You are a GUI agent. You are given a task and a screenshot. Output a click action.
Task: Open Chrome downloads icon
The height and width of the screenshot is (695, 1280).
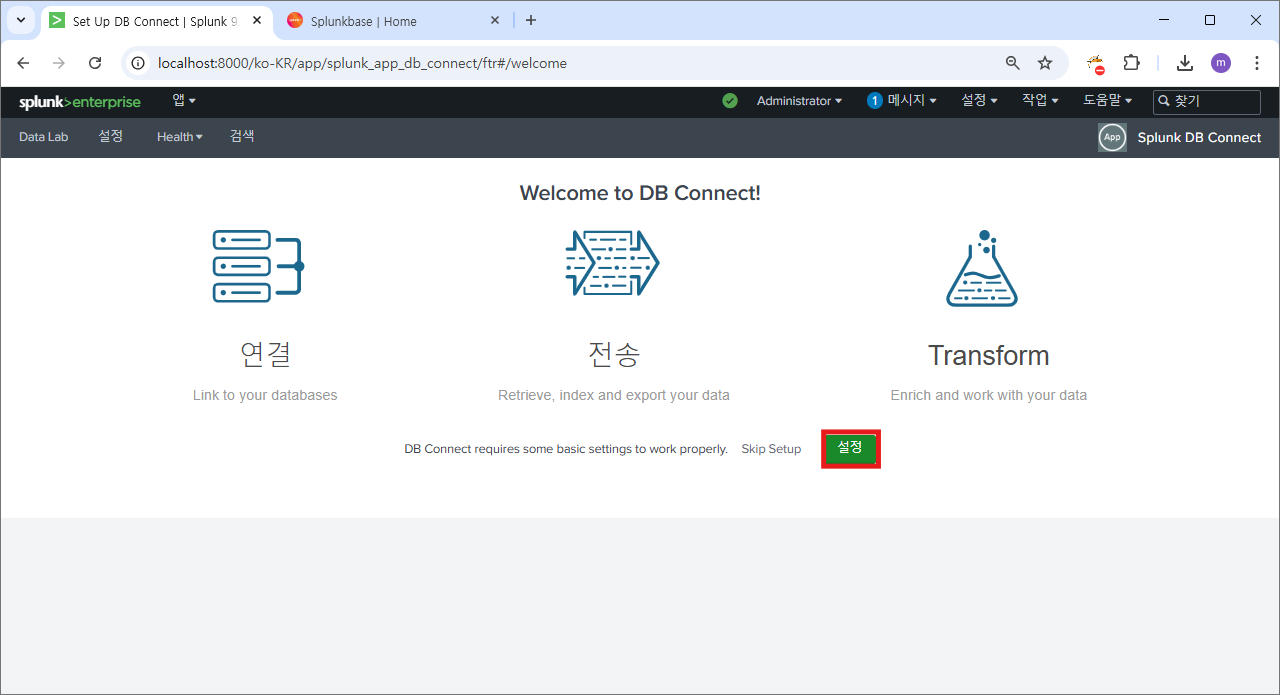click(1185, 63)
